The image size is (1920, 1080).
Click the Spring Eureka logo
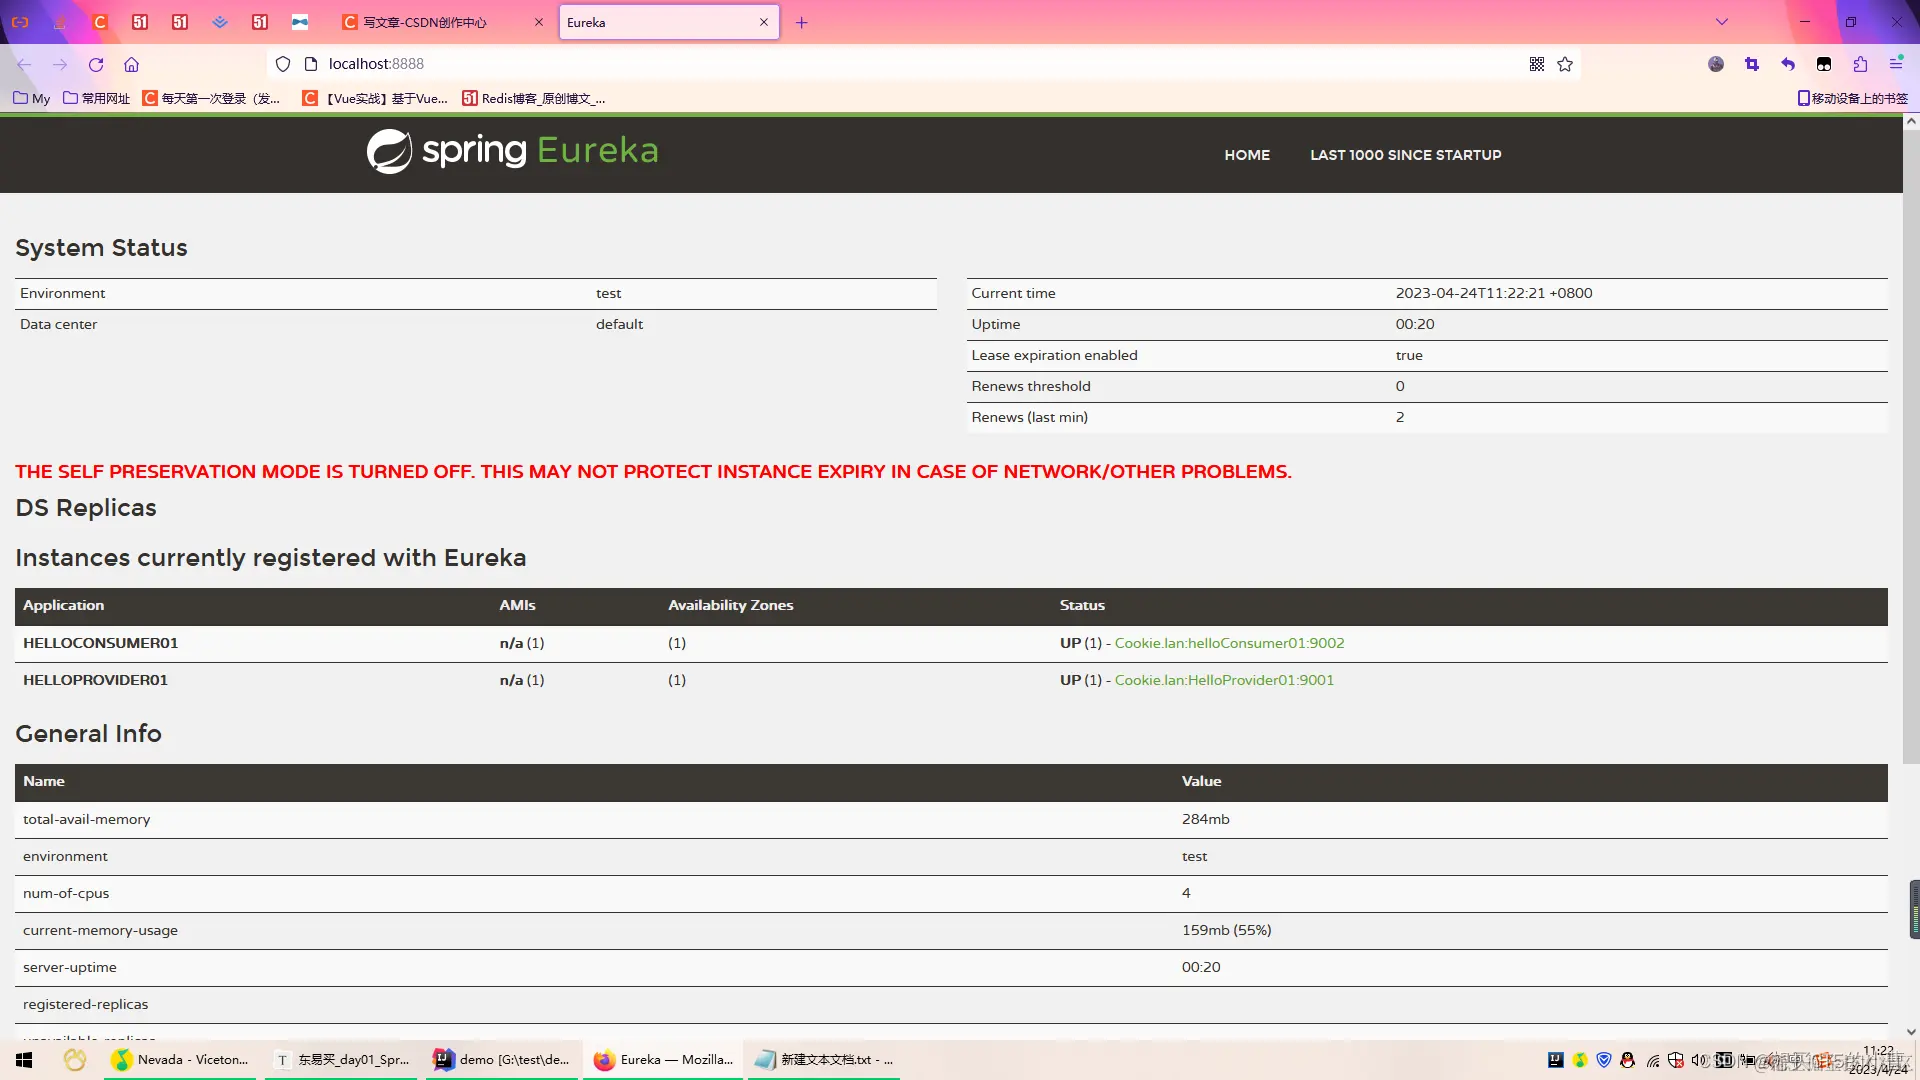(x=512, y=151)
